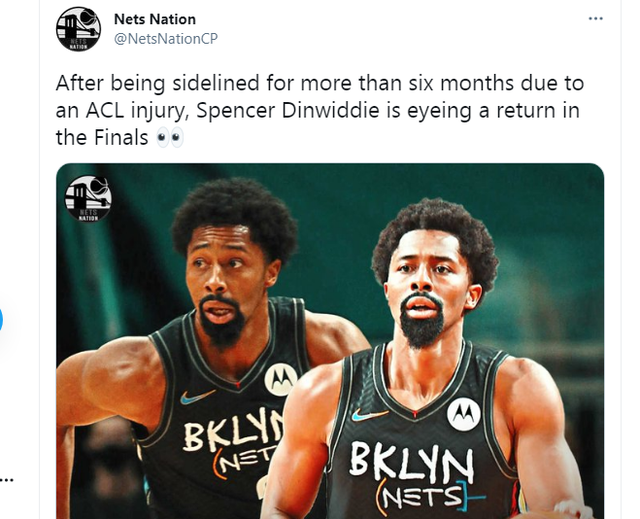Click the ellipsis at the bottom-left sidebar edge
640x519 pixels.
[7, 479]
